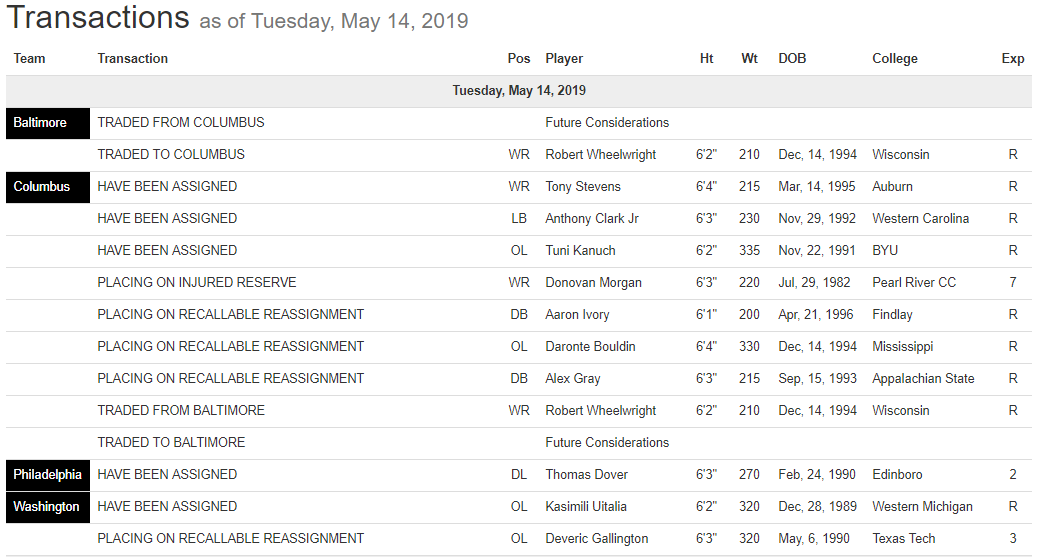The width and height of the screenshot is (1038, 557).
Task: Open Deveric Gallington's player entry
Action: click(597, 539)
